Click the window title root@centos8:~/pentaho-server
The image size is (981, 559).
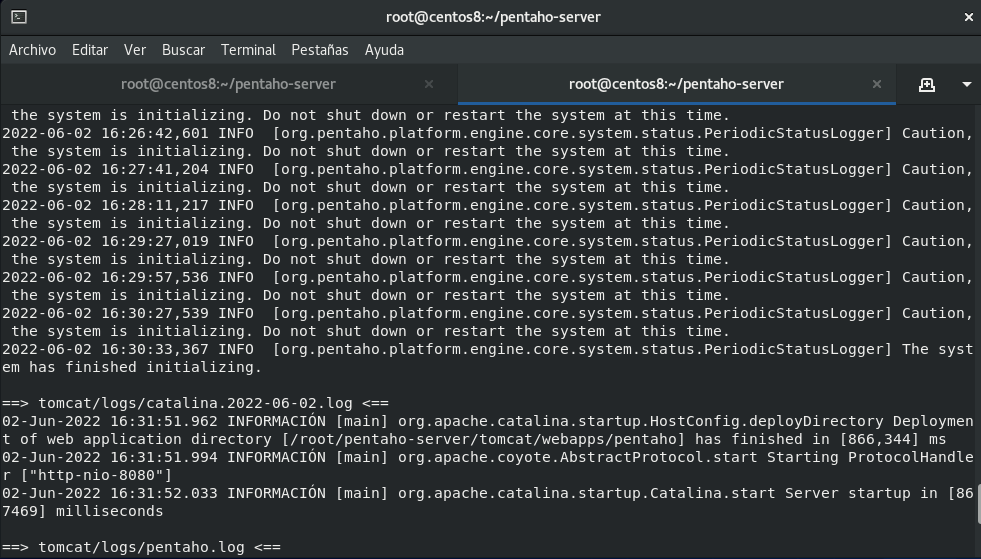[x=493, y=17]
